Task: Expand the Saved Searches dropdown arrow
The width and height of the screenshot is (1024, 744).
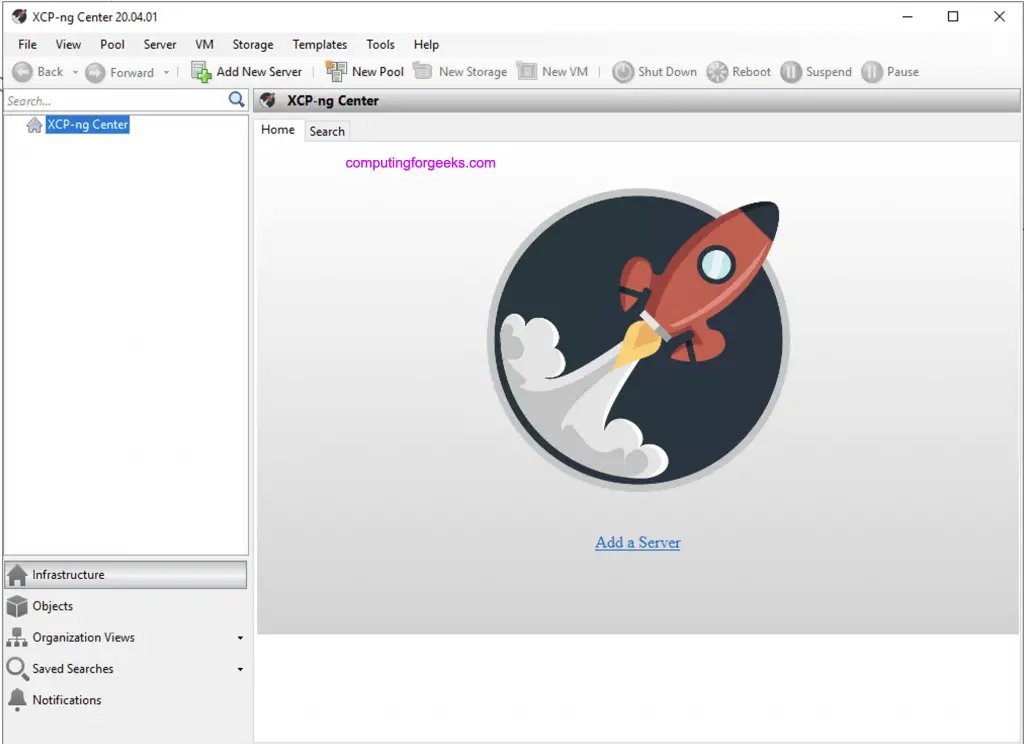Action: point(240,670)
